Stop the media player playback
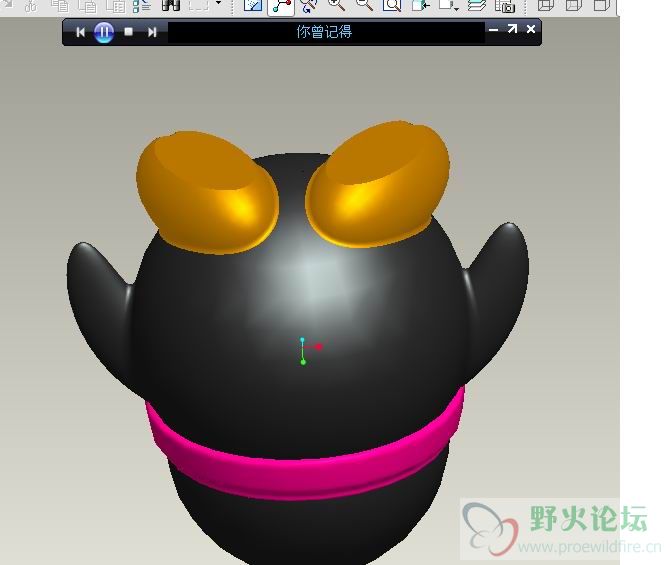This screenshot has height=565, width=671. point(128,31)
